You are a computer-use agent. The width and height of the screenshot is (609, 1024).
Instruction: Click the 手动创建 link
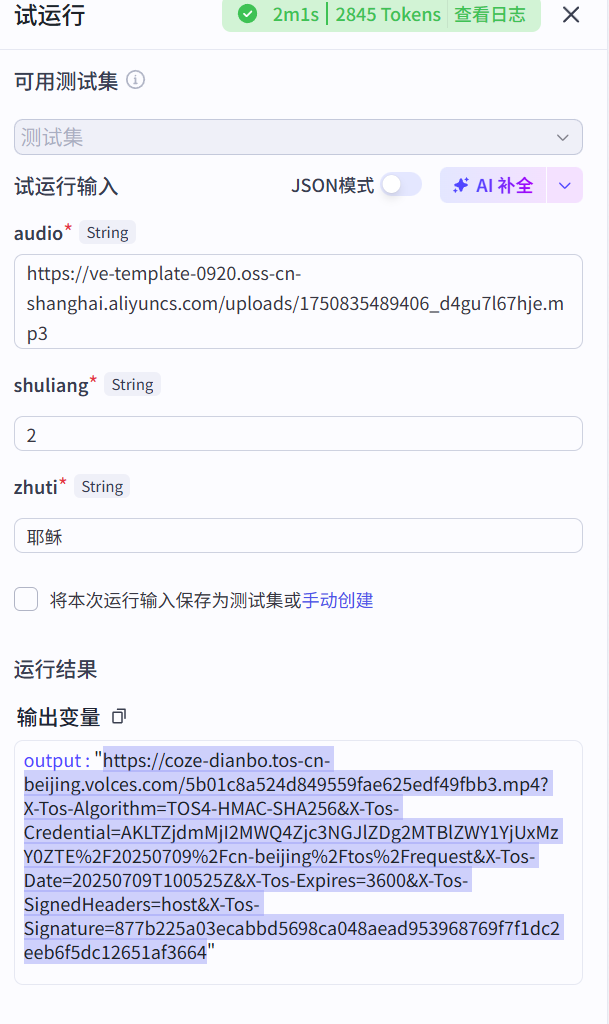(338, 600)
